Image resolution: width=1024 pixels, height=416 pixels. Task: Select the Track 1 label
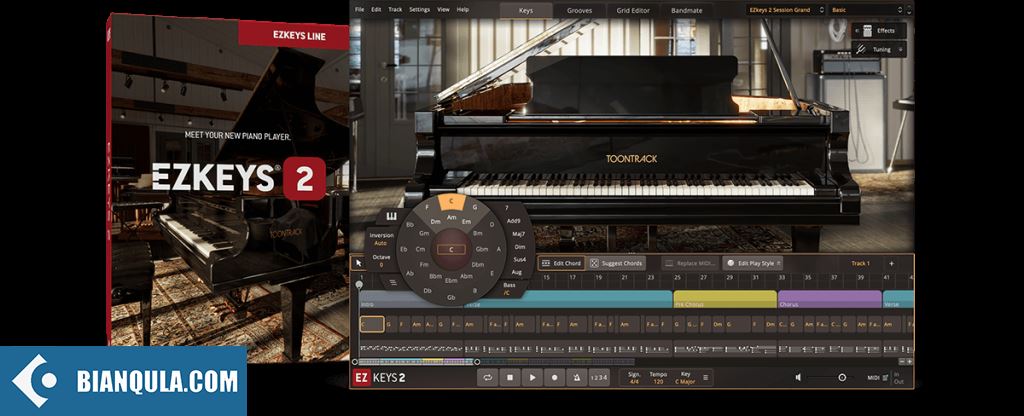[x=860, y=263]
